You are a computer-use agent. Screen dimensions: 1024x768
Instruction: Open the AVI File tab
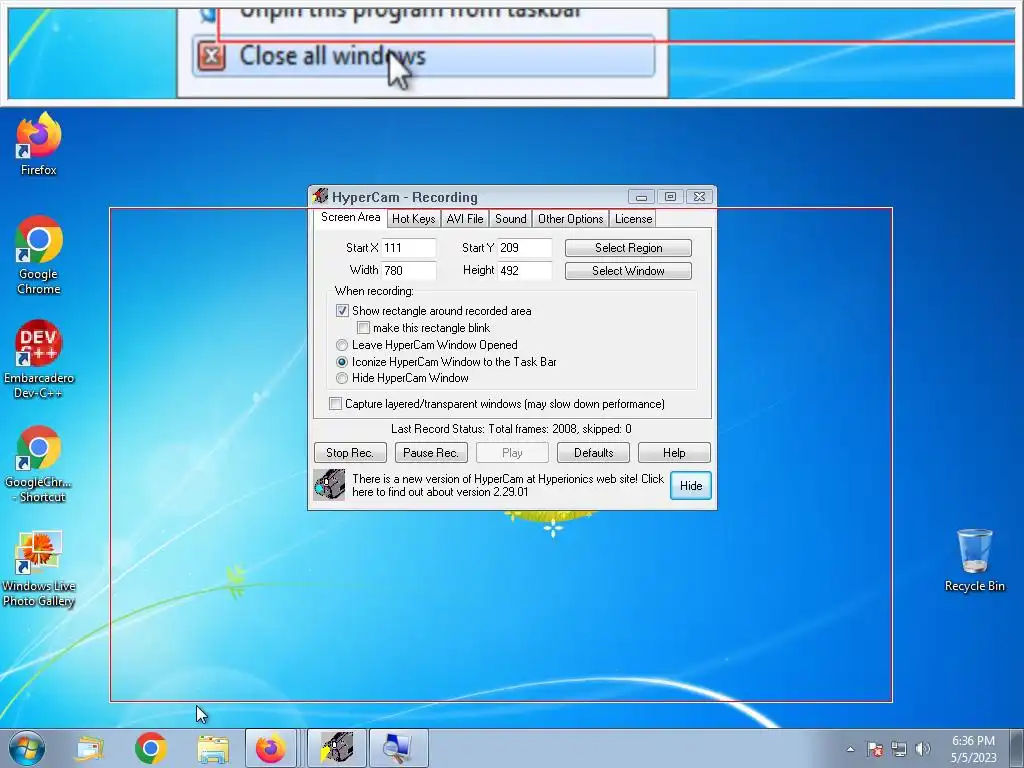pyautogui.click(x=465, y=219)
